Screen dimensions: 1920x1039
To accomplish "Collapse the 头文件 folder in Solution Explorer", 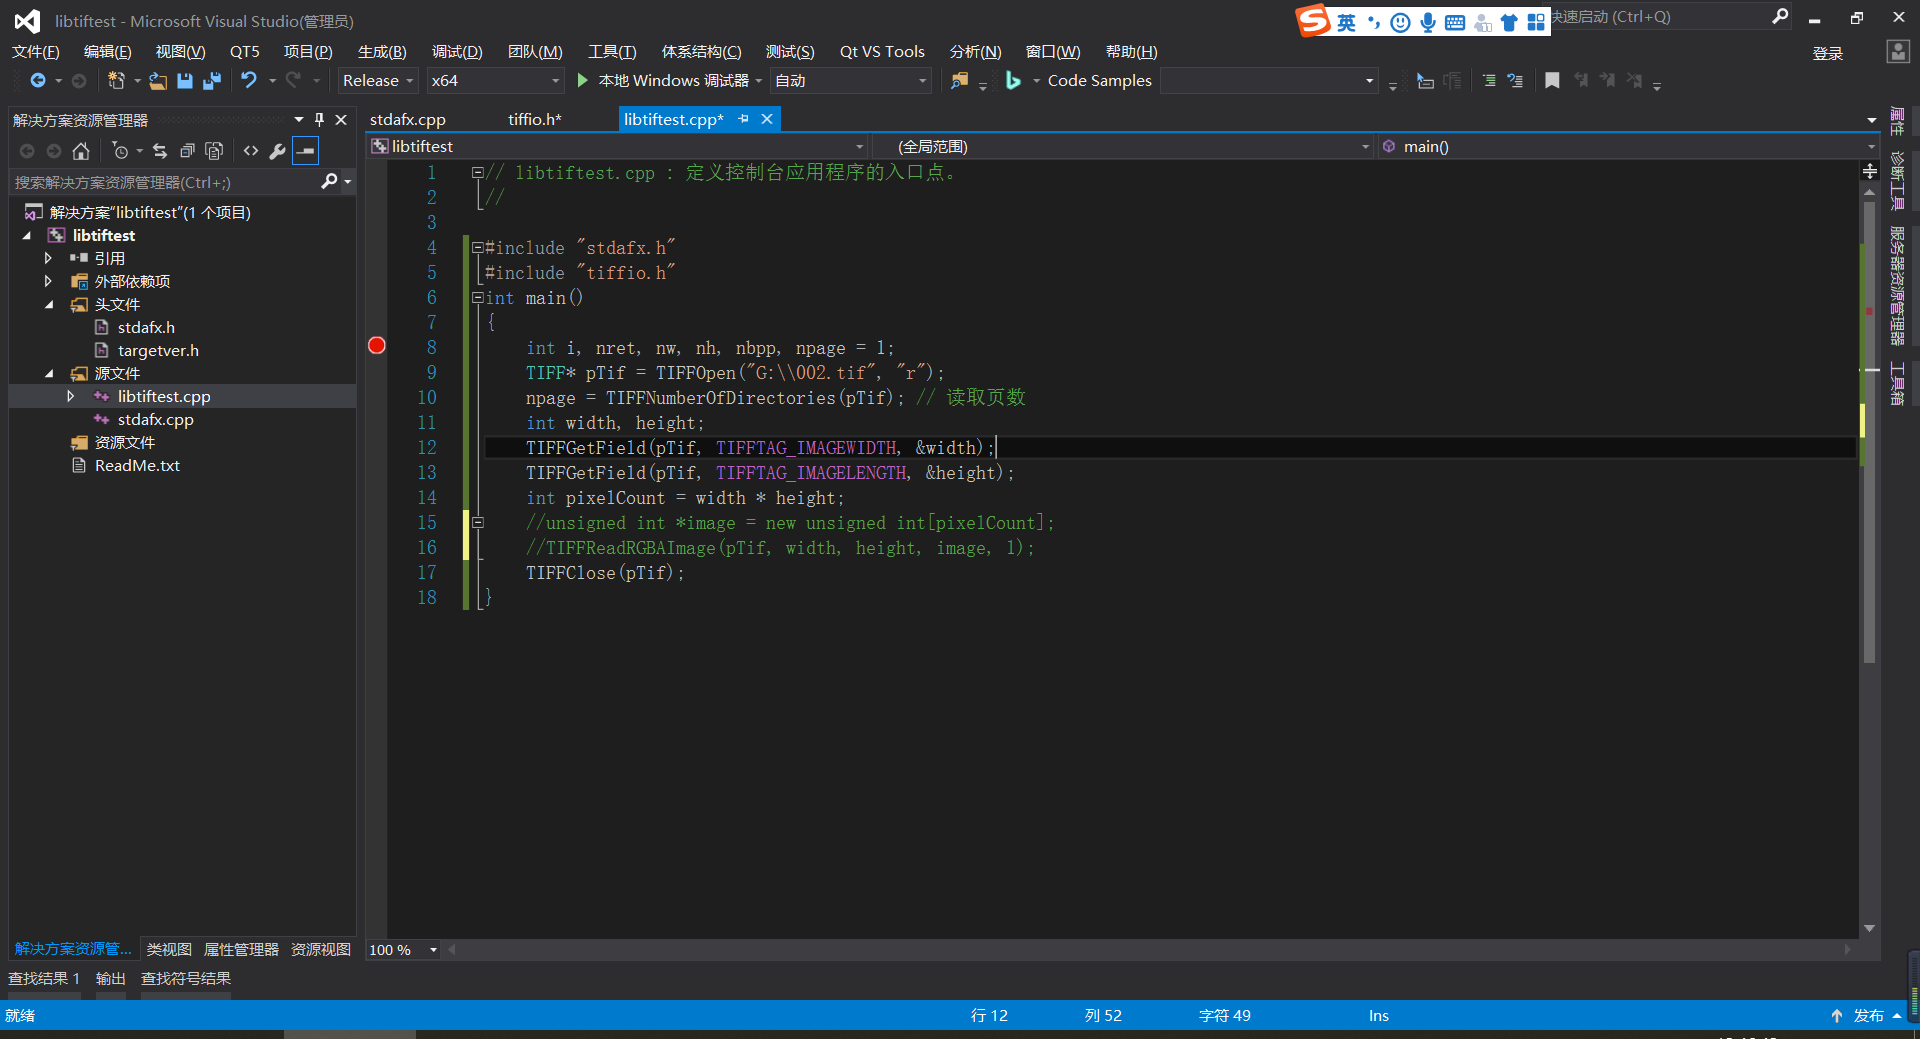I will click(49, 304).
